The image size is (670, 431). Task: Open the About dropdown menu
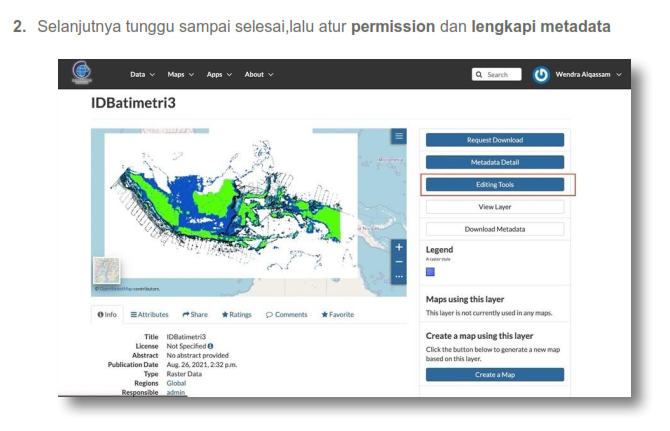[x=258, y=75]
